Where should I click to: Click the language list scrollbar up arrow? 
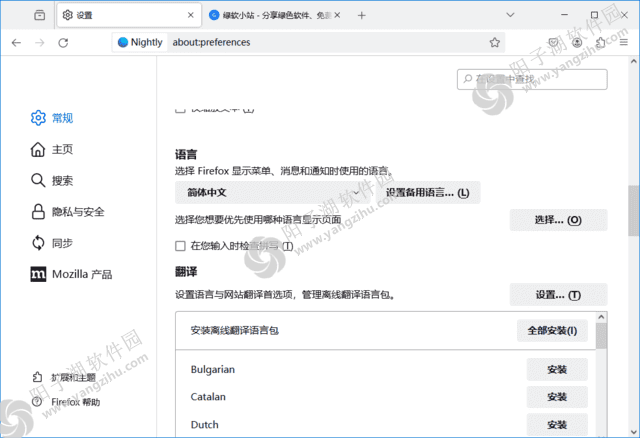(601, 317)
